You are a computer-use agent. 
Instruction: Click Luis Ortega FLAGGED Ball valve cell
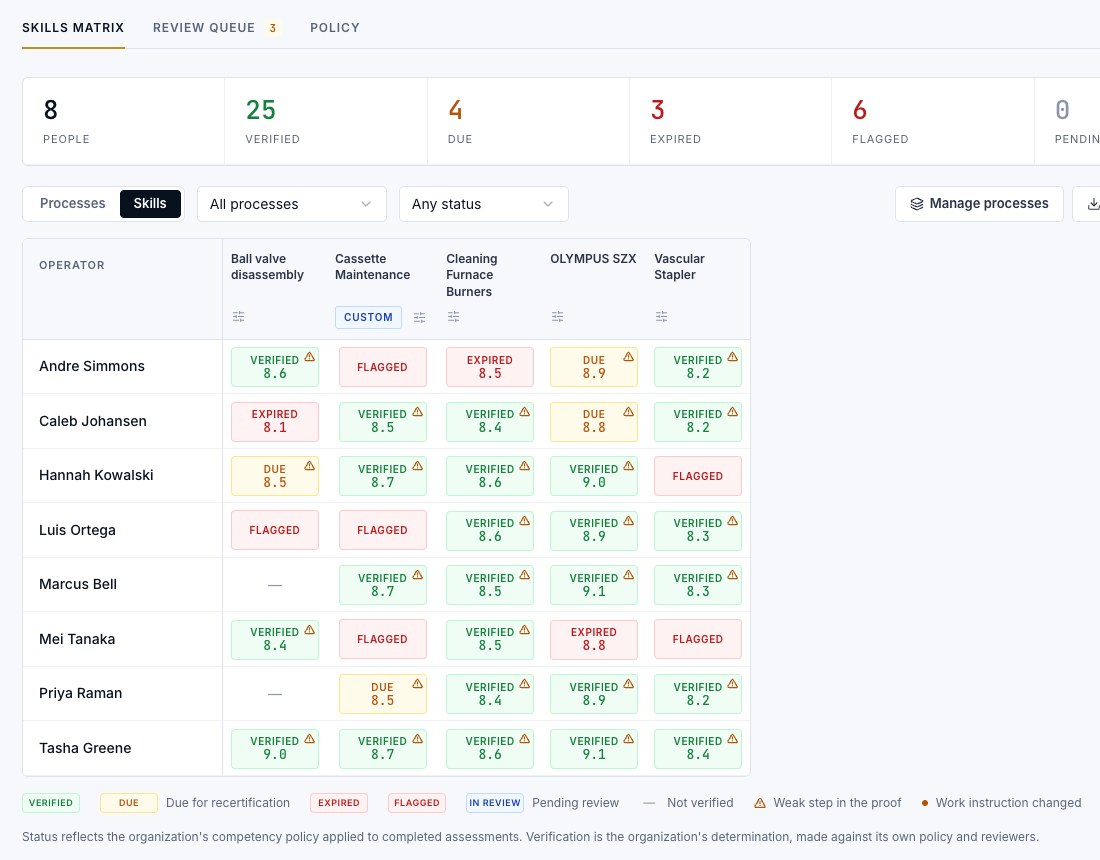tap(274, 530)
